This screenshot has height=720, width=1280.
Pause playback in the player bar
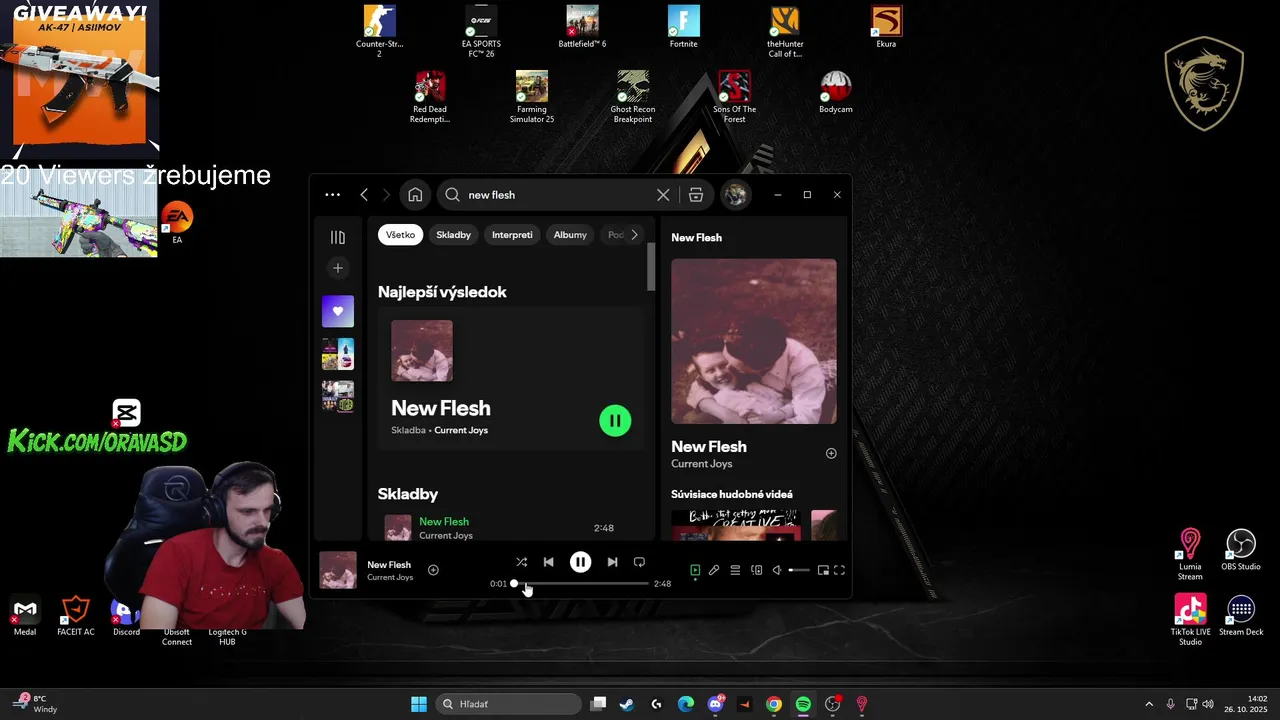pos(580,562)
